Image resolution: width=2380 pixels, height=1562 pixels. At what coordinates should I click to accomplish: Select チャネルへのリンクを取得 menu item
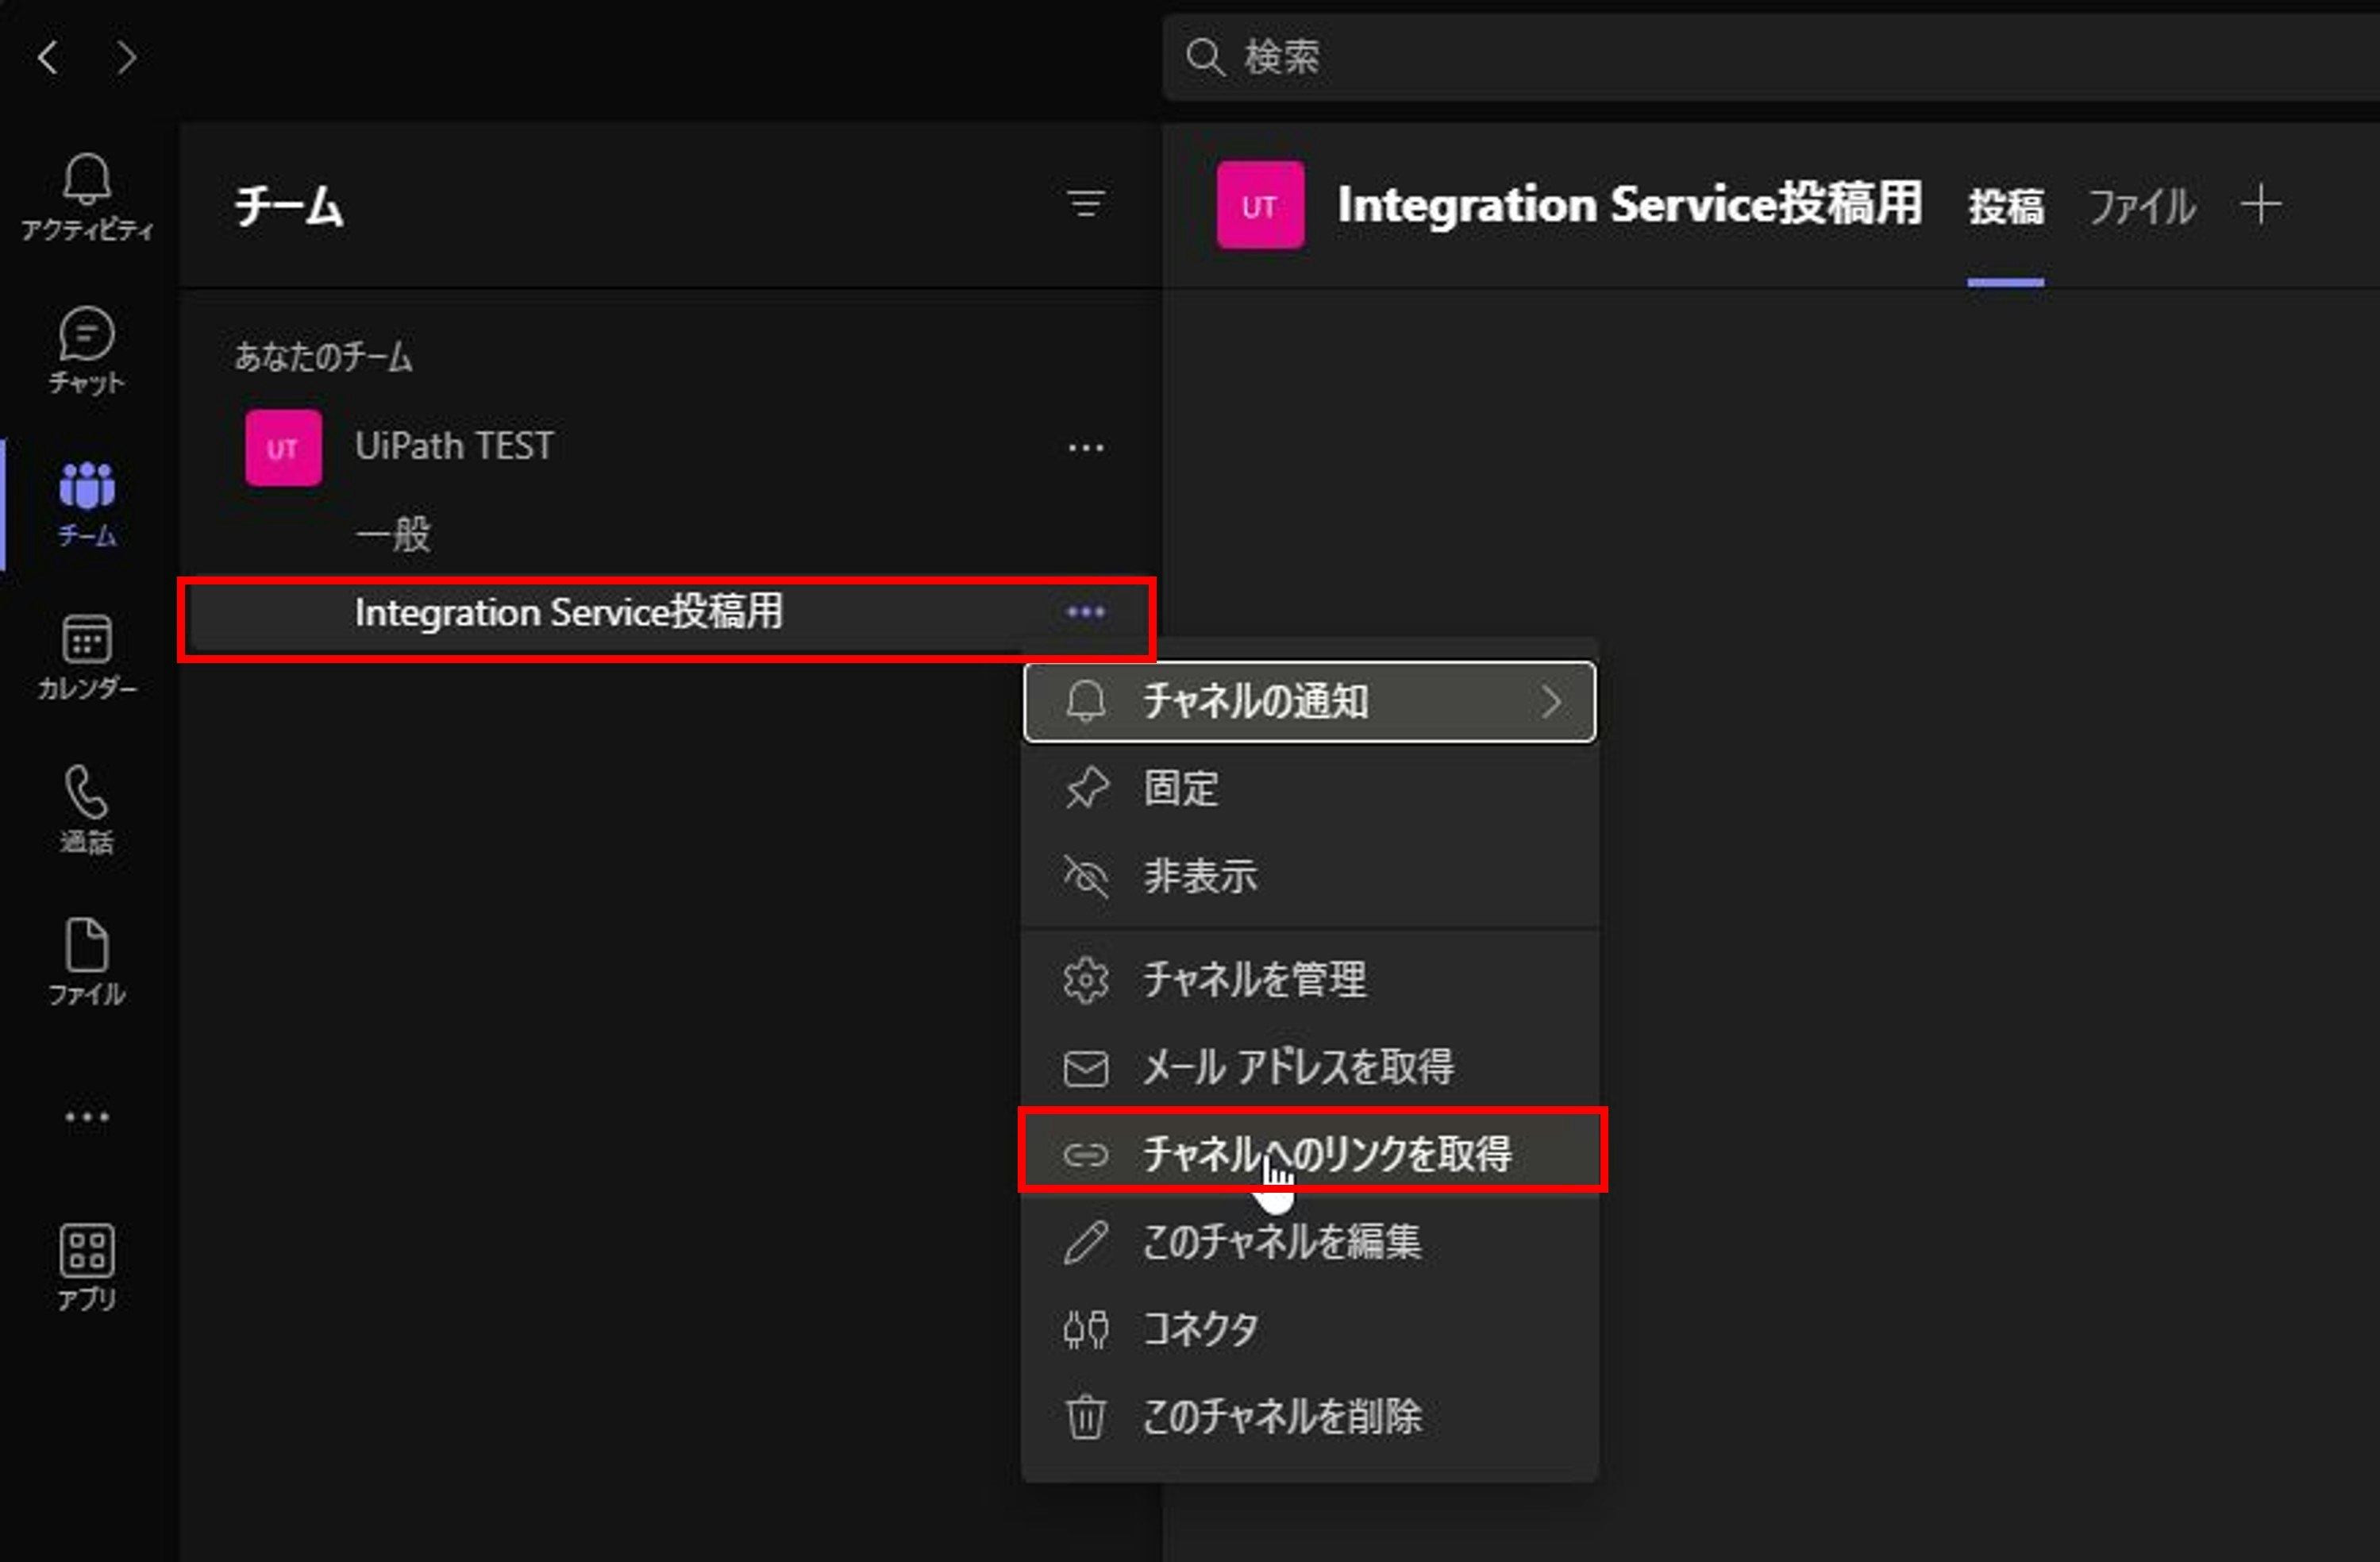1326,1154
